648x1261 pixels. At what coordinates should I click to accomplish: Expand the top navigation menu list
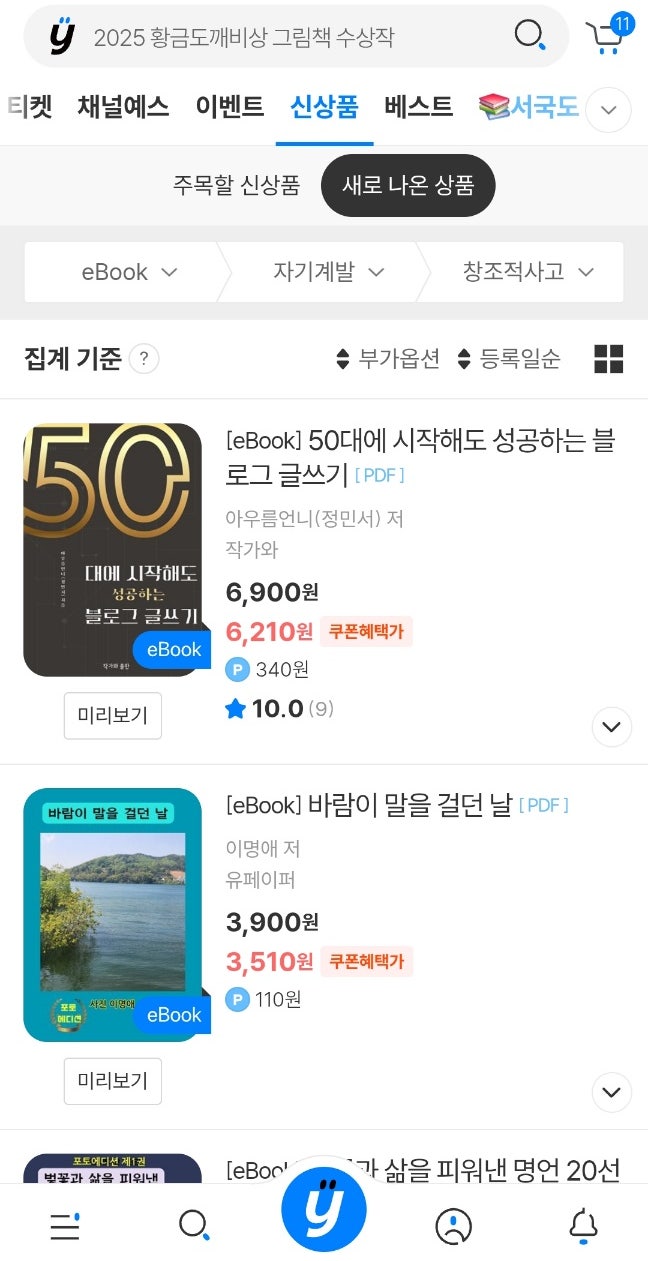click(x=608, y=109)
